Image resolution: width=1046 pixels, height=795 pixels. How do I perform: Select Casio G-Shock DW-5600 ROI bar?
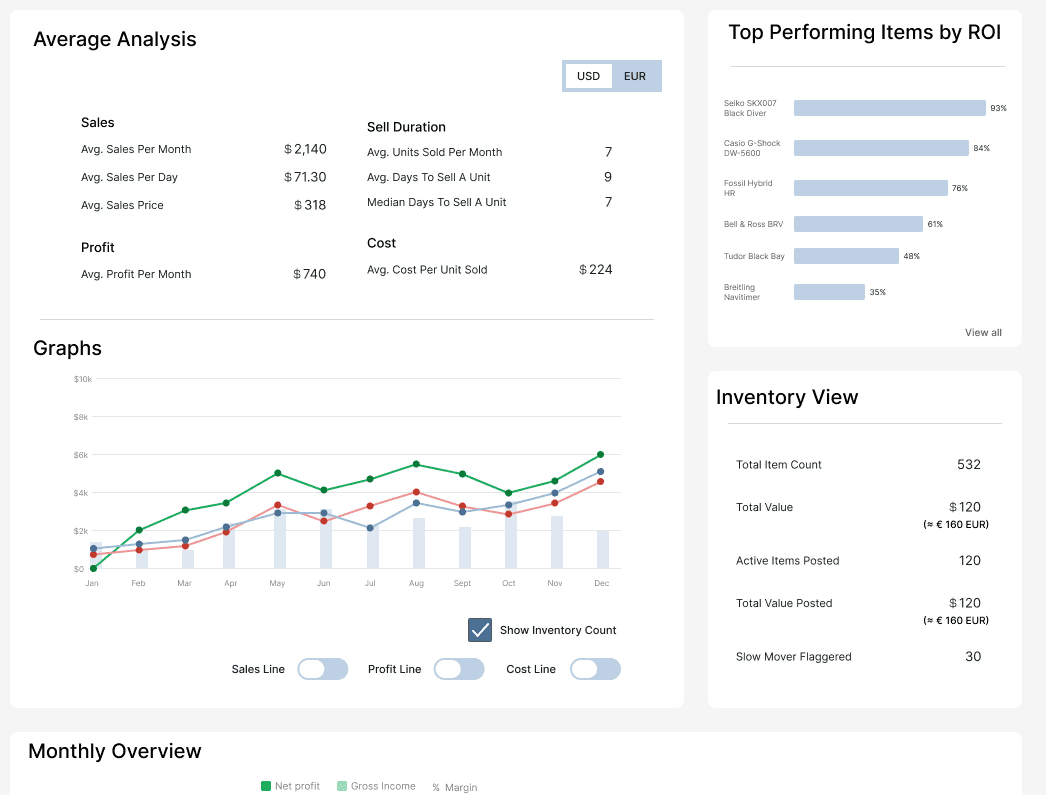pyautogui.click(x=881, y=148)
